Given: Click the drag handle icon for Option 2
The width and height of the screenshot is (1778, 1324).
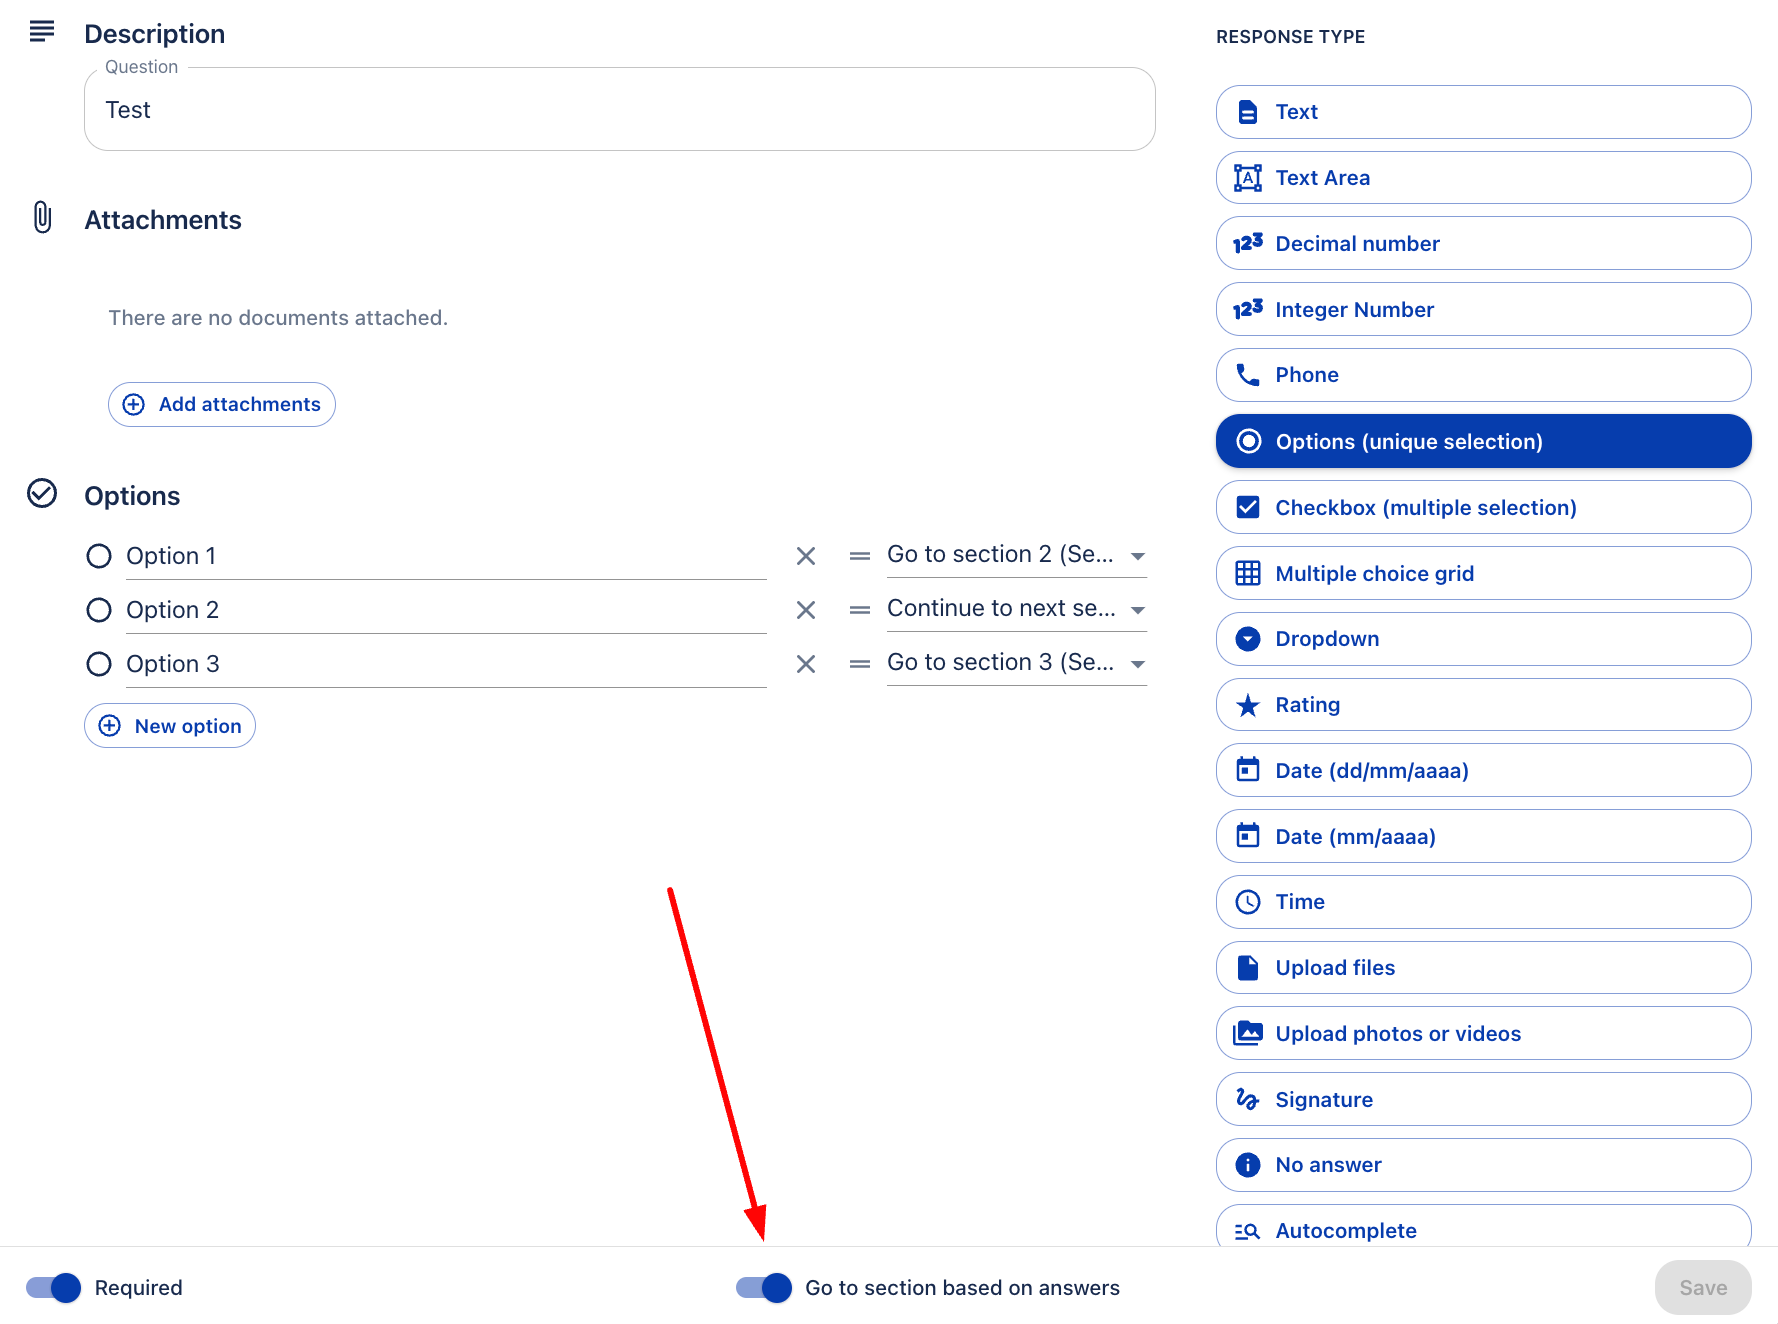Looking at the screenshot, I should (859, 610).
